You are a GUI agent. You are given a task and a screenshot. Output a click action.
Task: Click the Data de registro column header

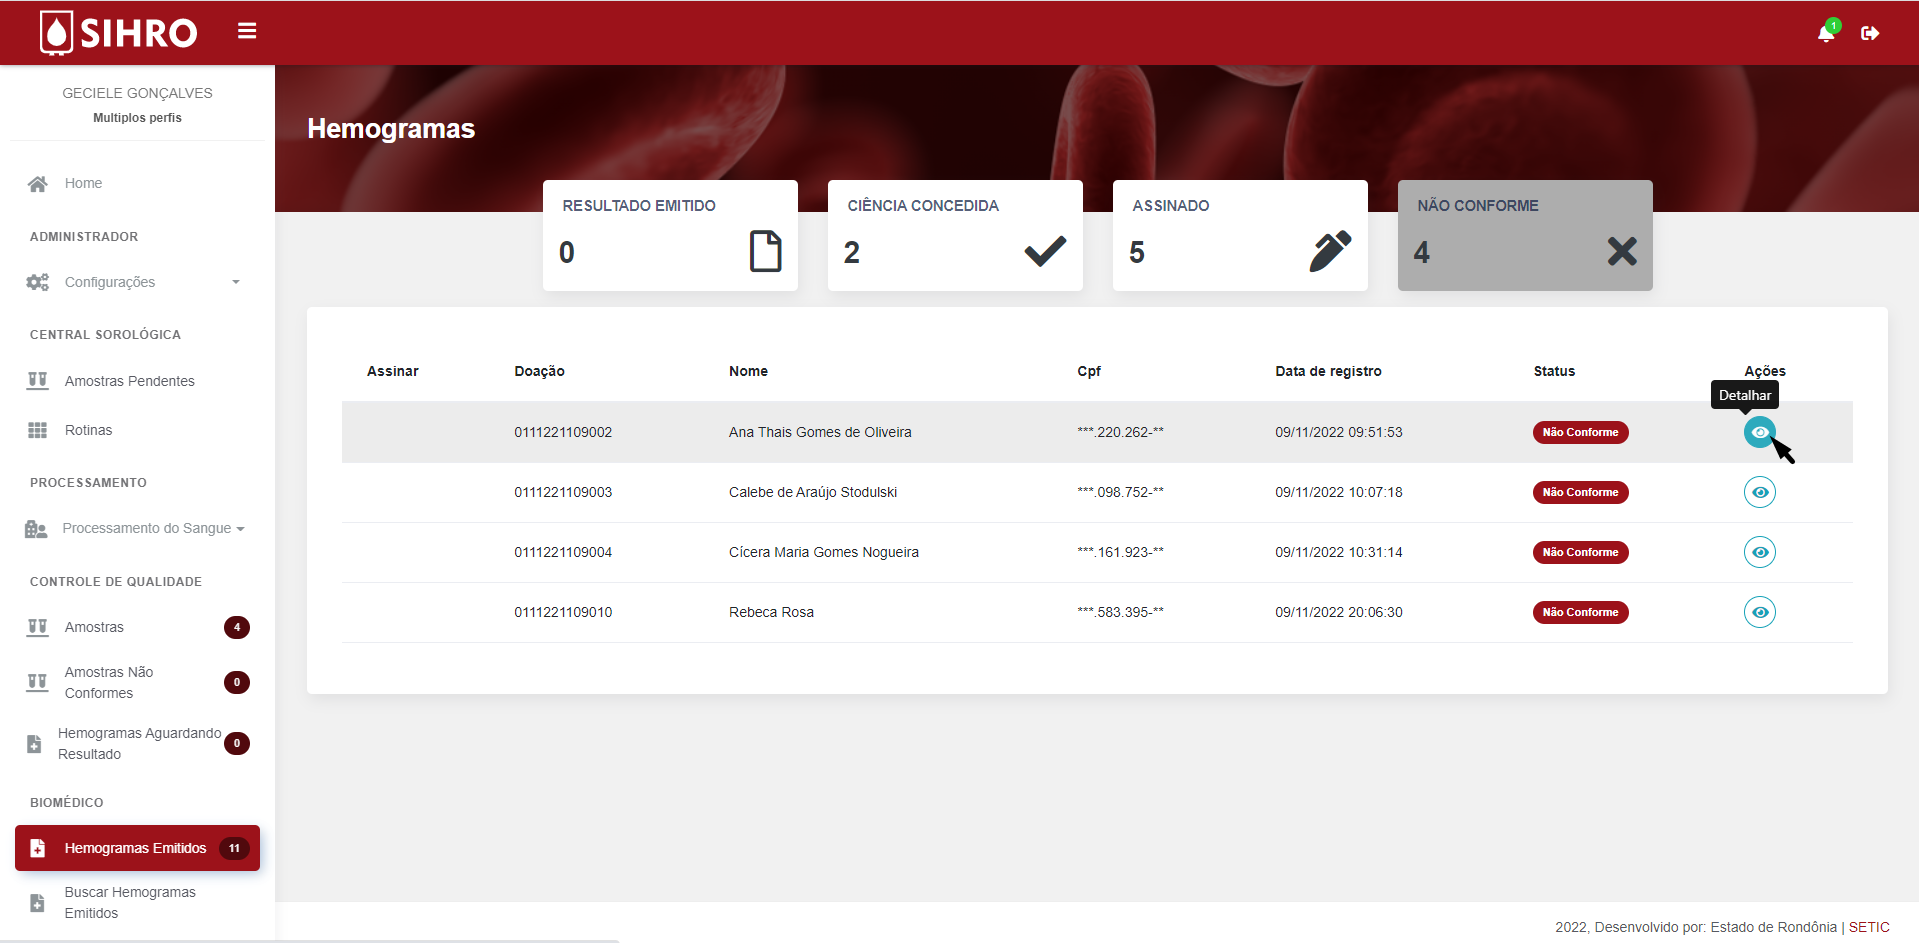coord(1328,371)
